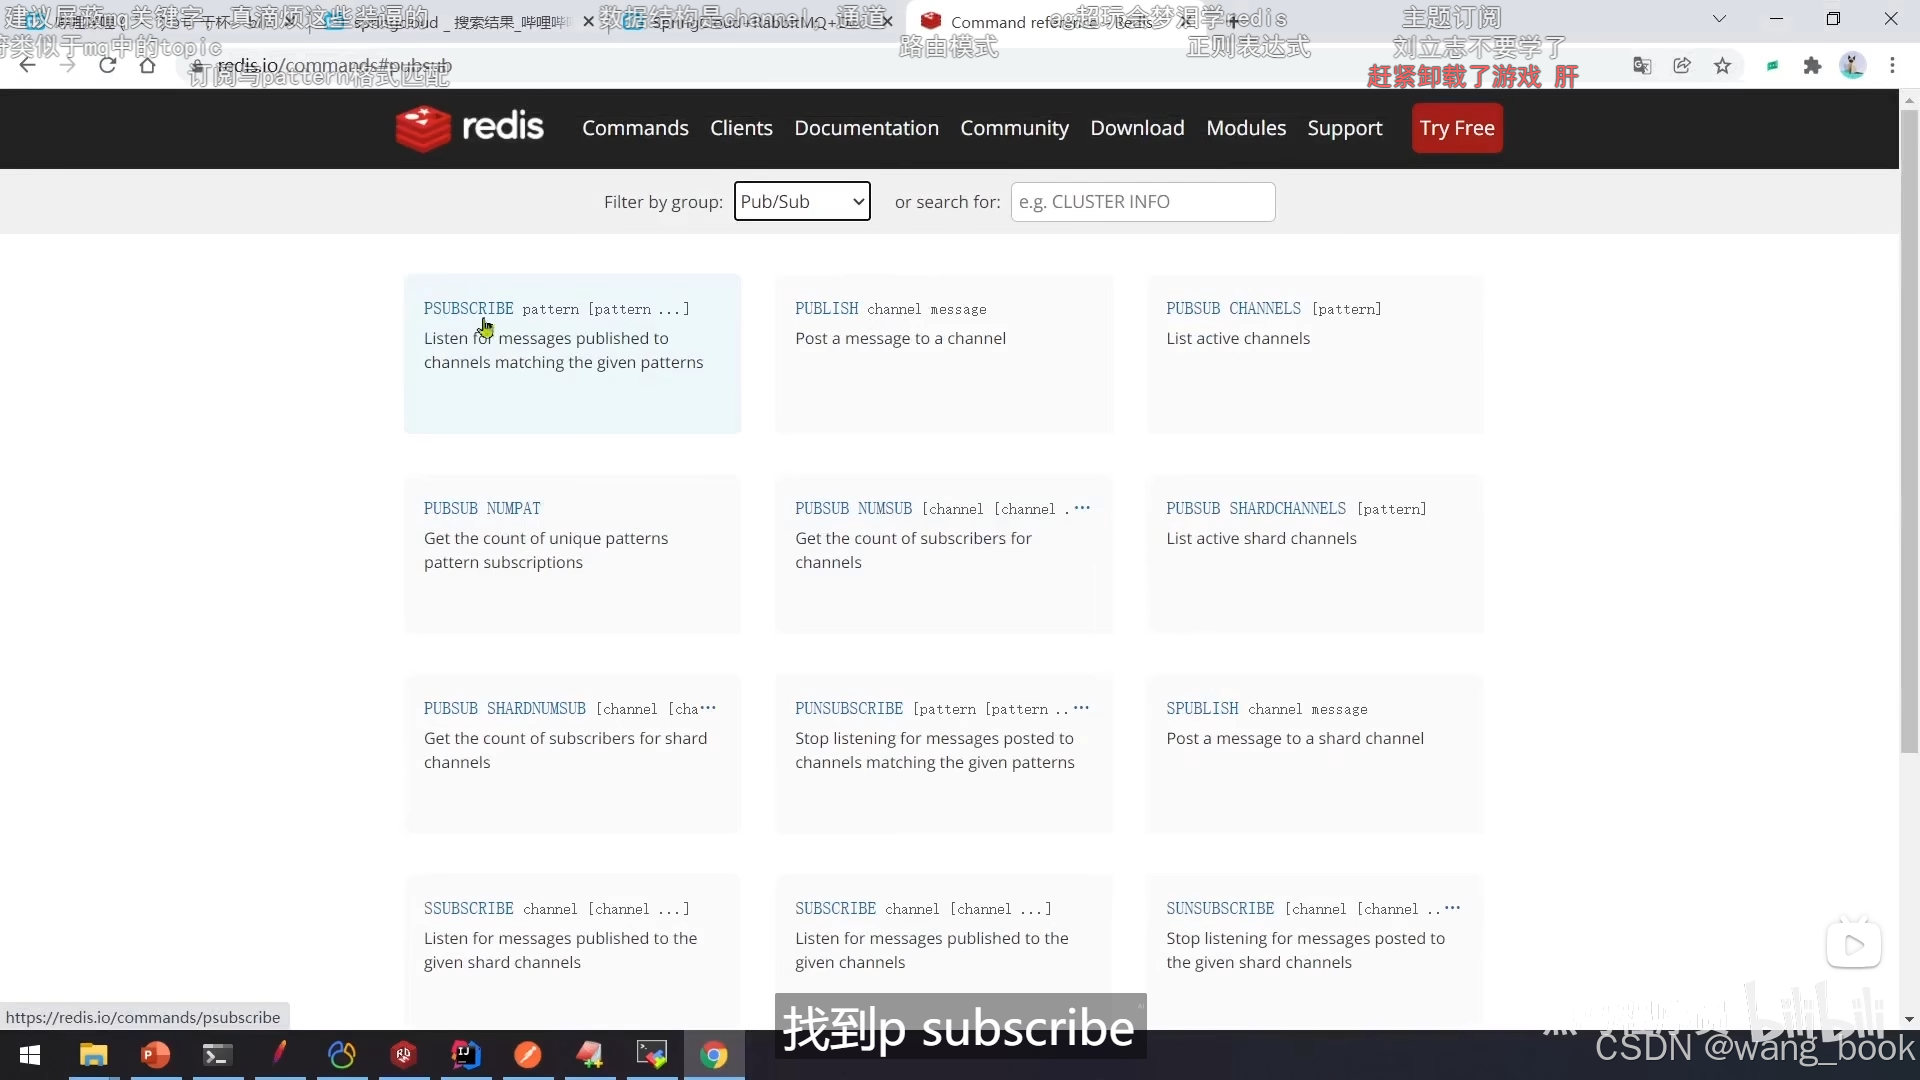Open the PUBSUB NUMSUB command card

click(x=943, y=553)
